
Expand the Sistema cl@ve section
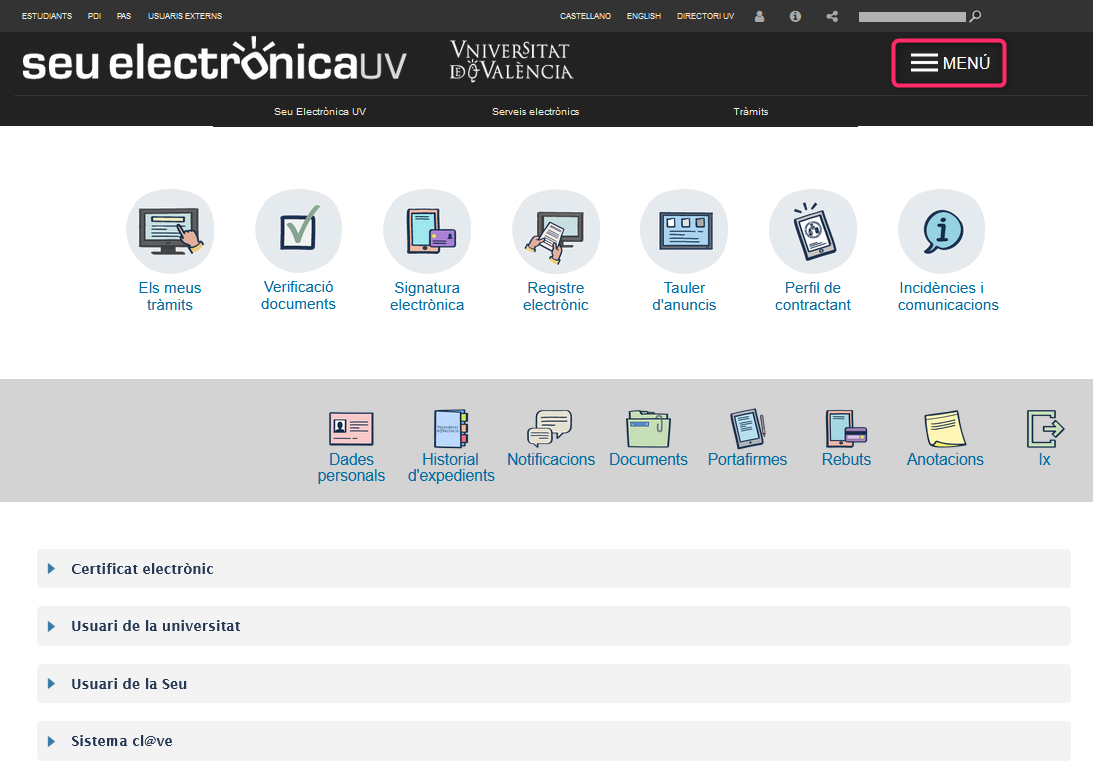pyautogui.click(x=553, y=741)
